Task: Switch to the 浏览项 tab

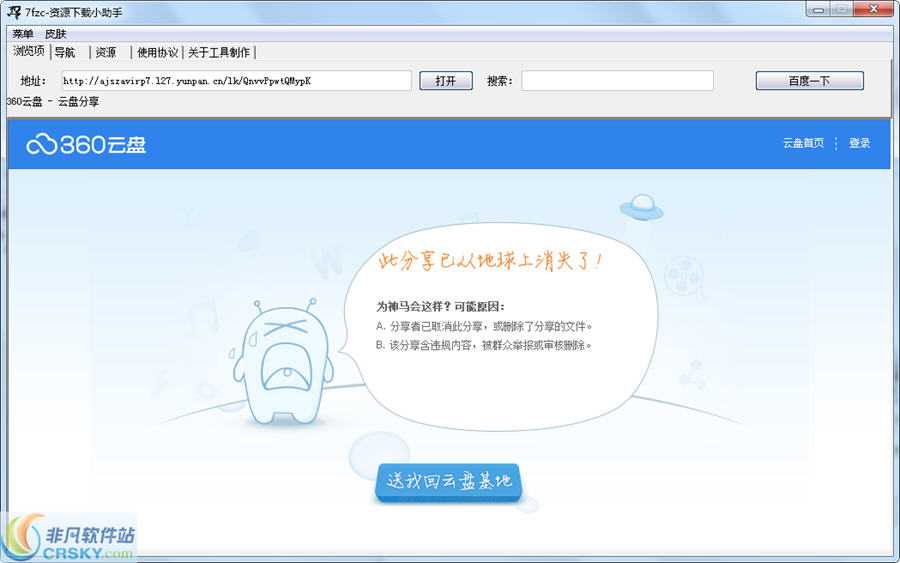Action: click(29, 51)
